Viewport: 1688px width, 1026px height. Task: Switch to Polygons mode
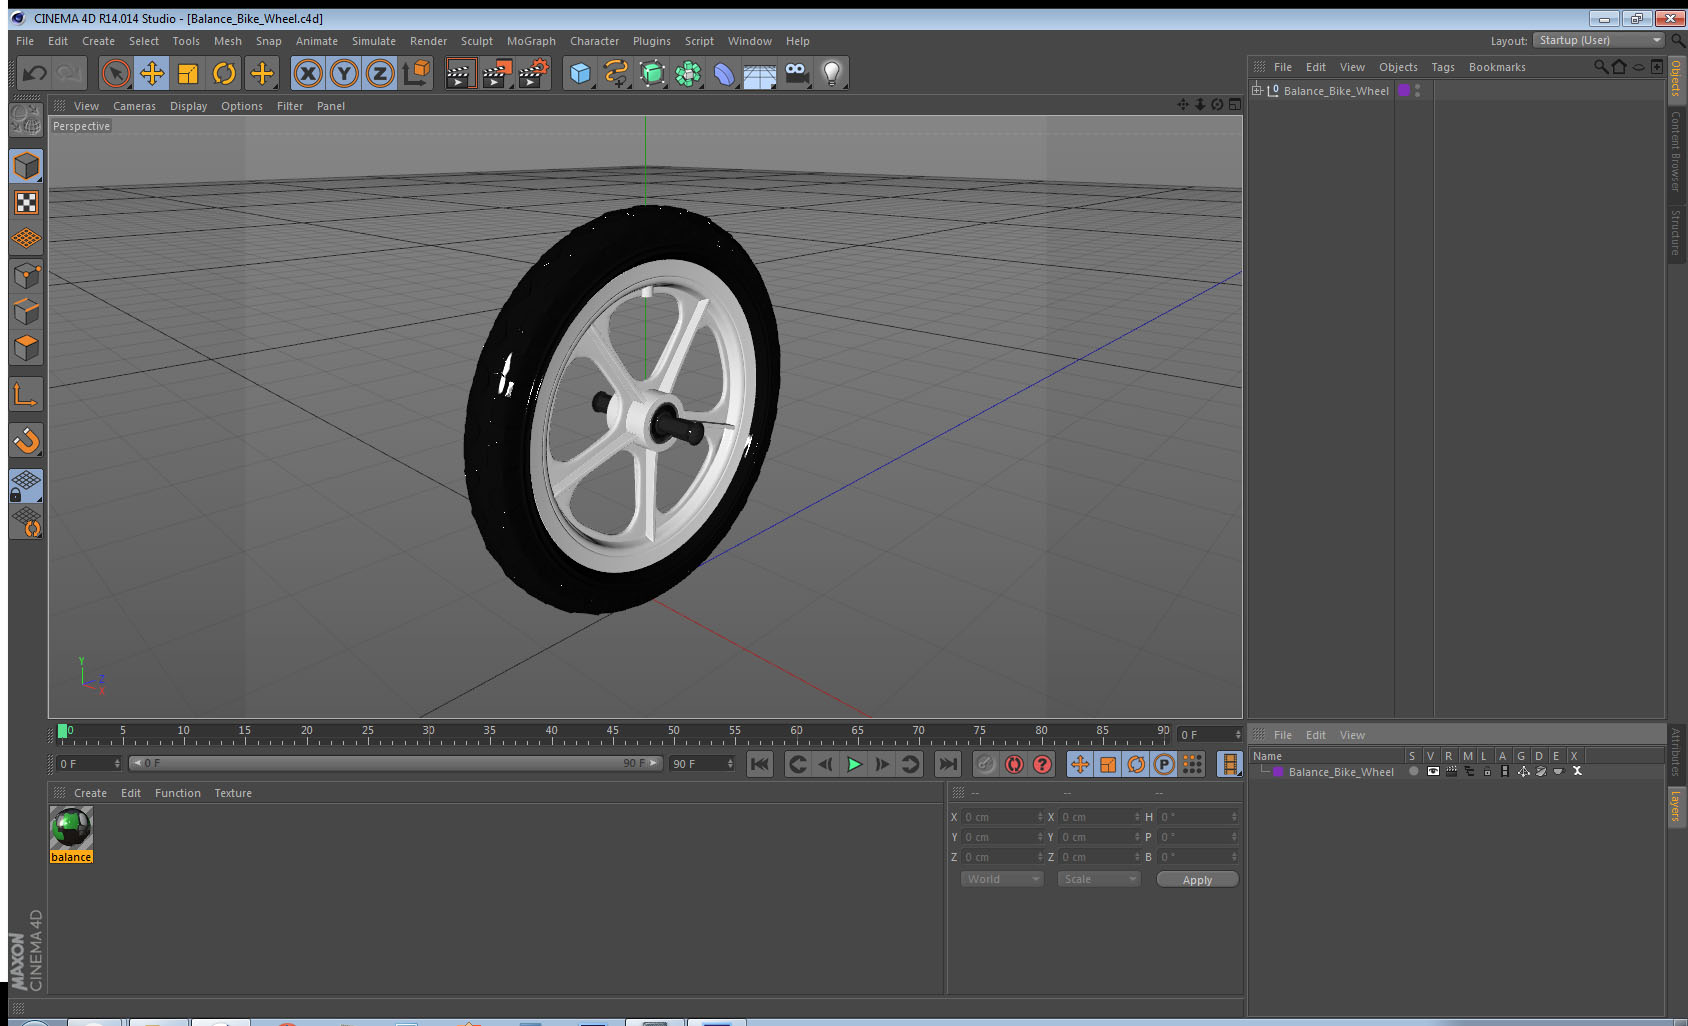(26, 348)
